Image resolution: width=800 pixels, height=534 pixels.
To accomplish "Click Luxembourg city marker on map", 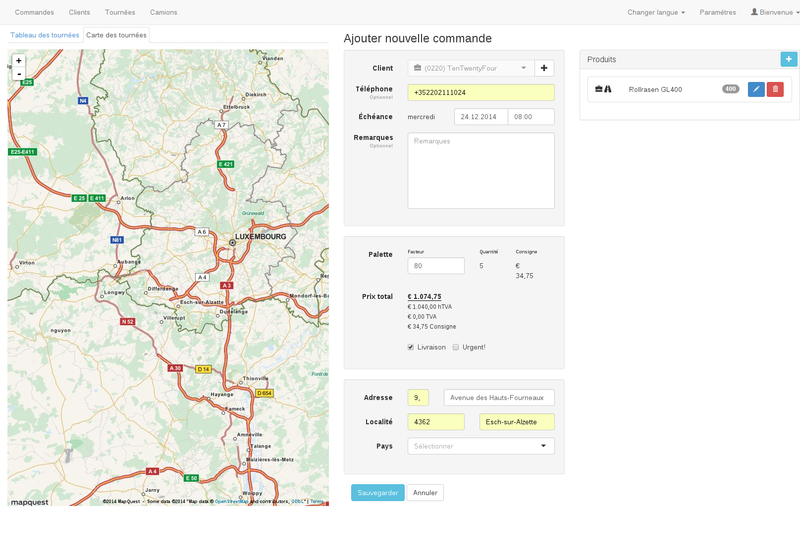I will pyautogui.click(x=233, y=243).
